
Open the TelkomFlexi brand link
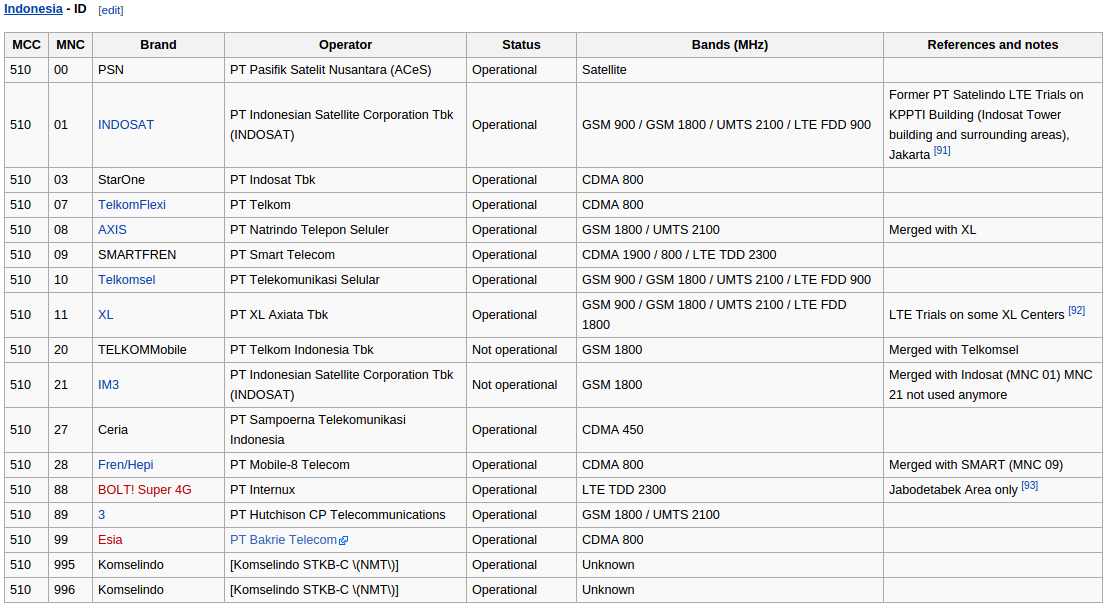[x=132, y=204]
